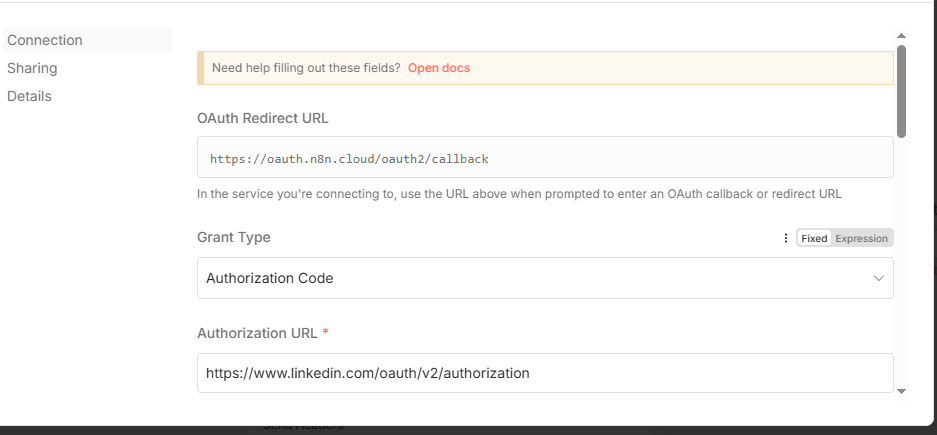The width and height of the screenshot is (937, 435).
Task: Click the scroll down arrow
Action: point(901,391)
